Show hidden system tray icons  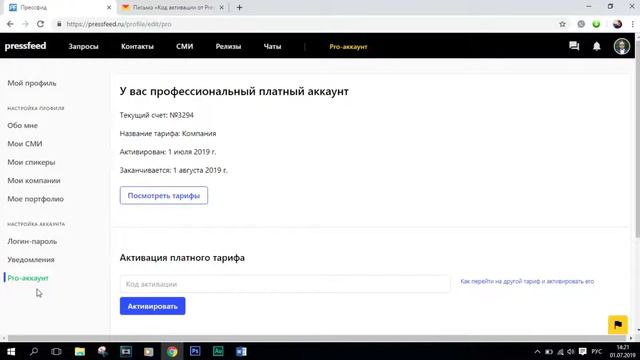(x=537, y=351)
